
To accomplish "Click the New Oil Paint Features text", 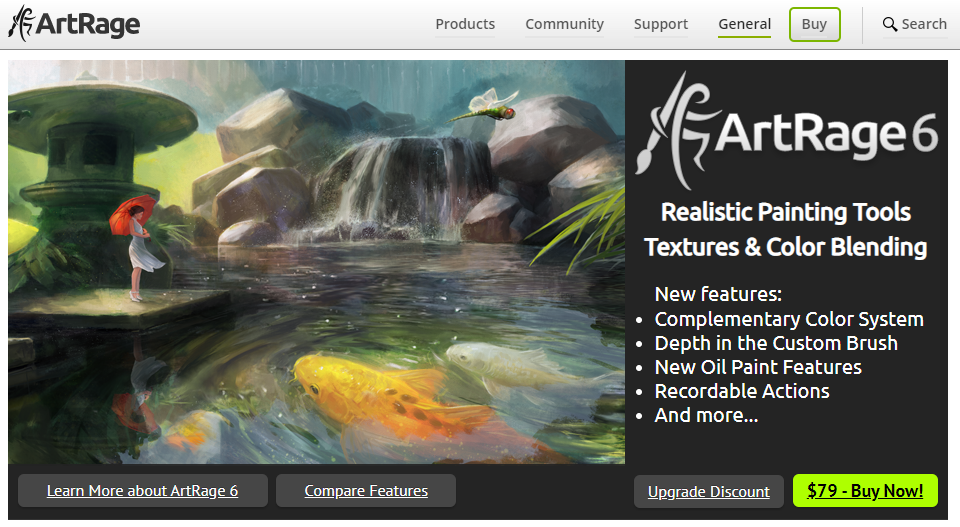I will pos(758,367).
